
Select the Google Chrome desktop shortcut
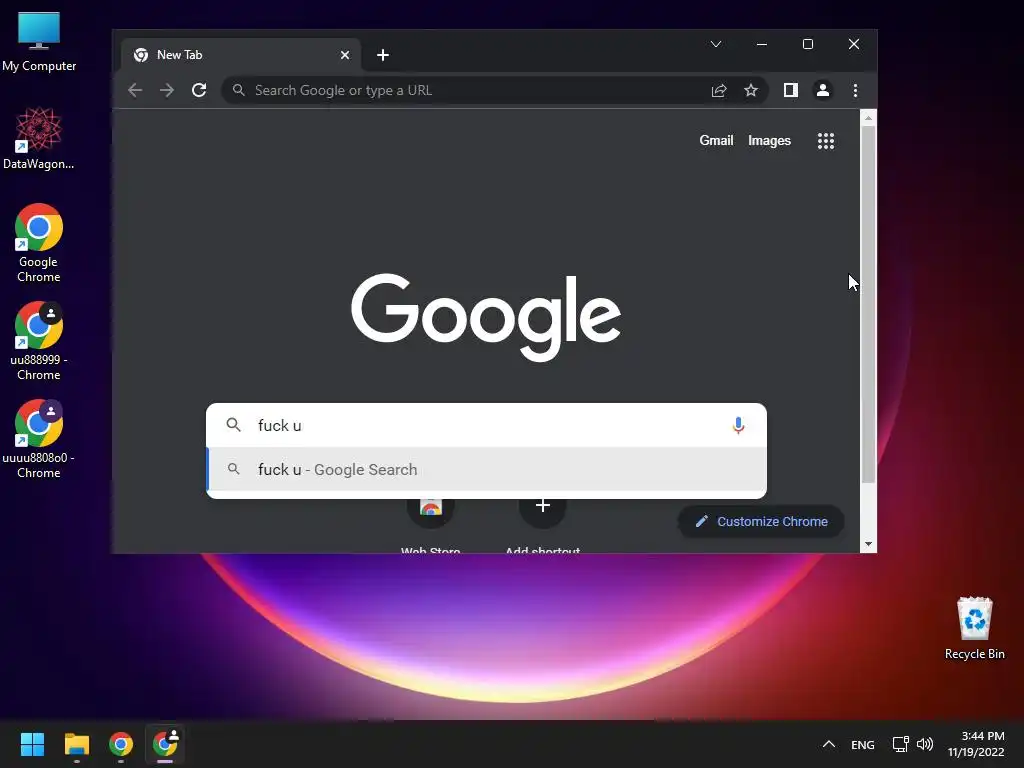click(x=39, y=243)
